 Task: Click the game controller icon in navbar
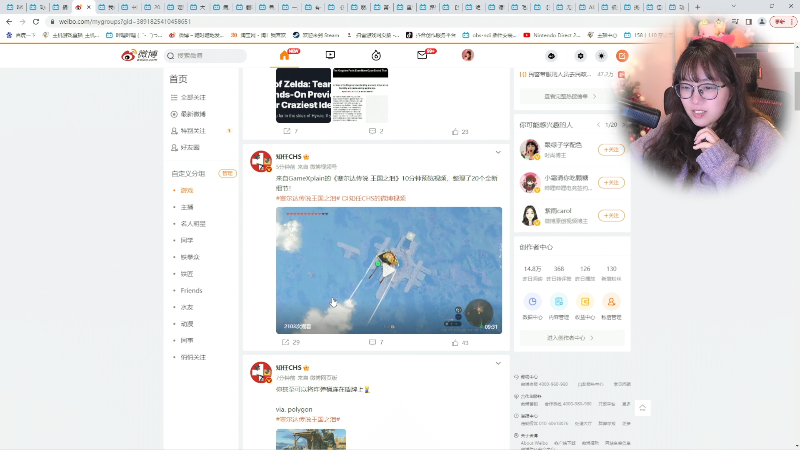551,56
